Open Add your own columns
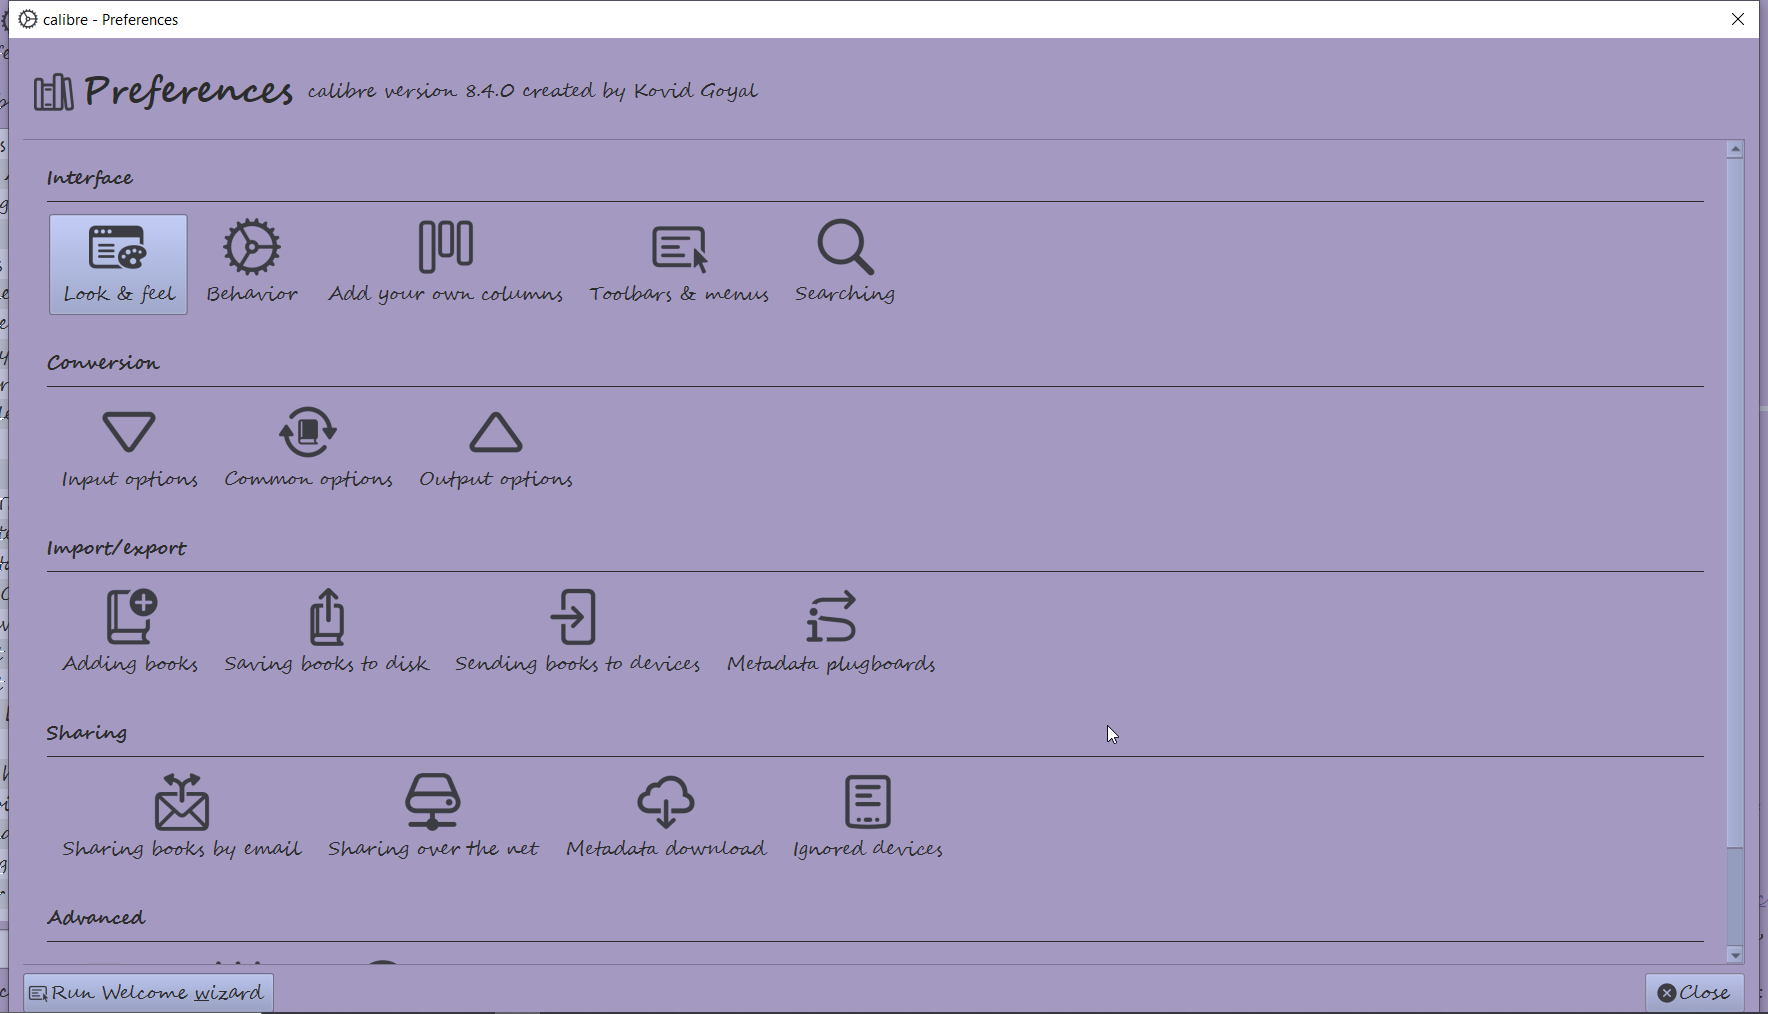The height and width of the screenshot is (1014, 1768). 446,264
